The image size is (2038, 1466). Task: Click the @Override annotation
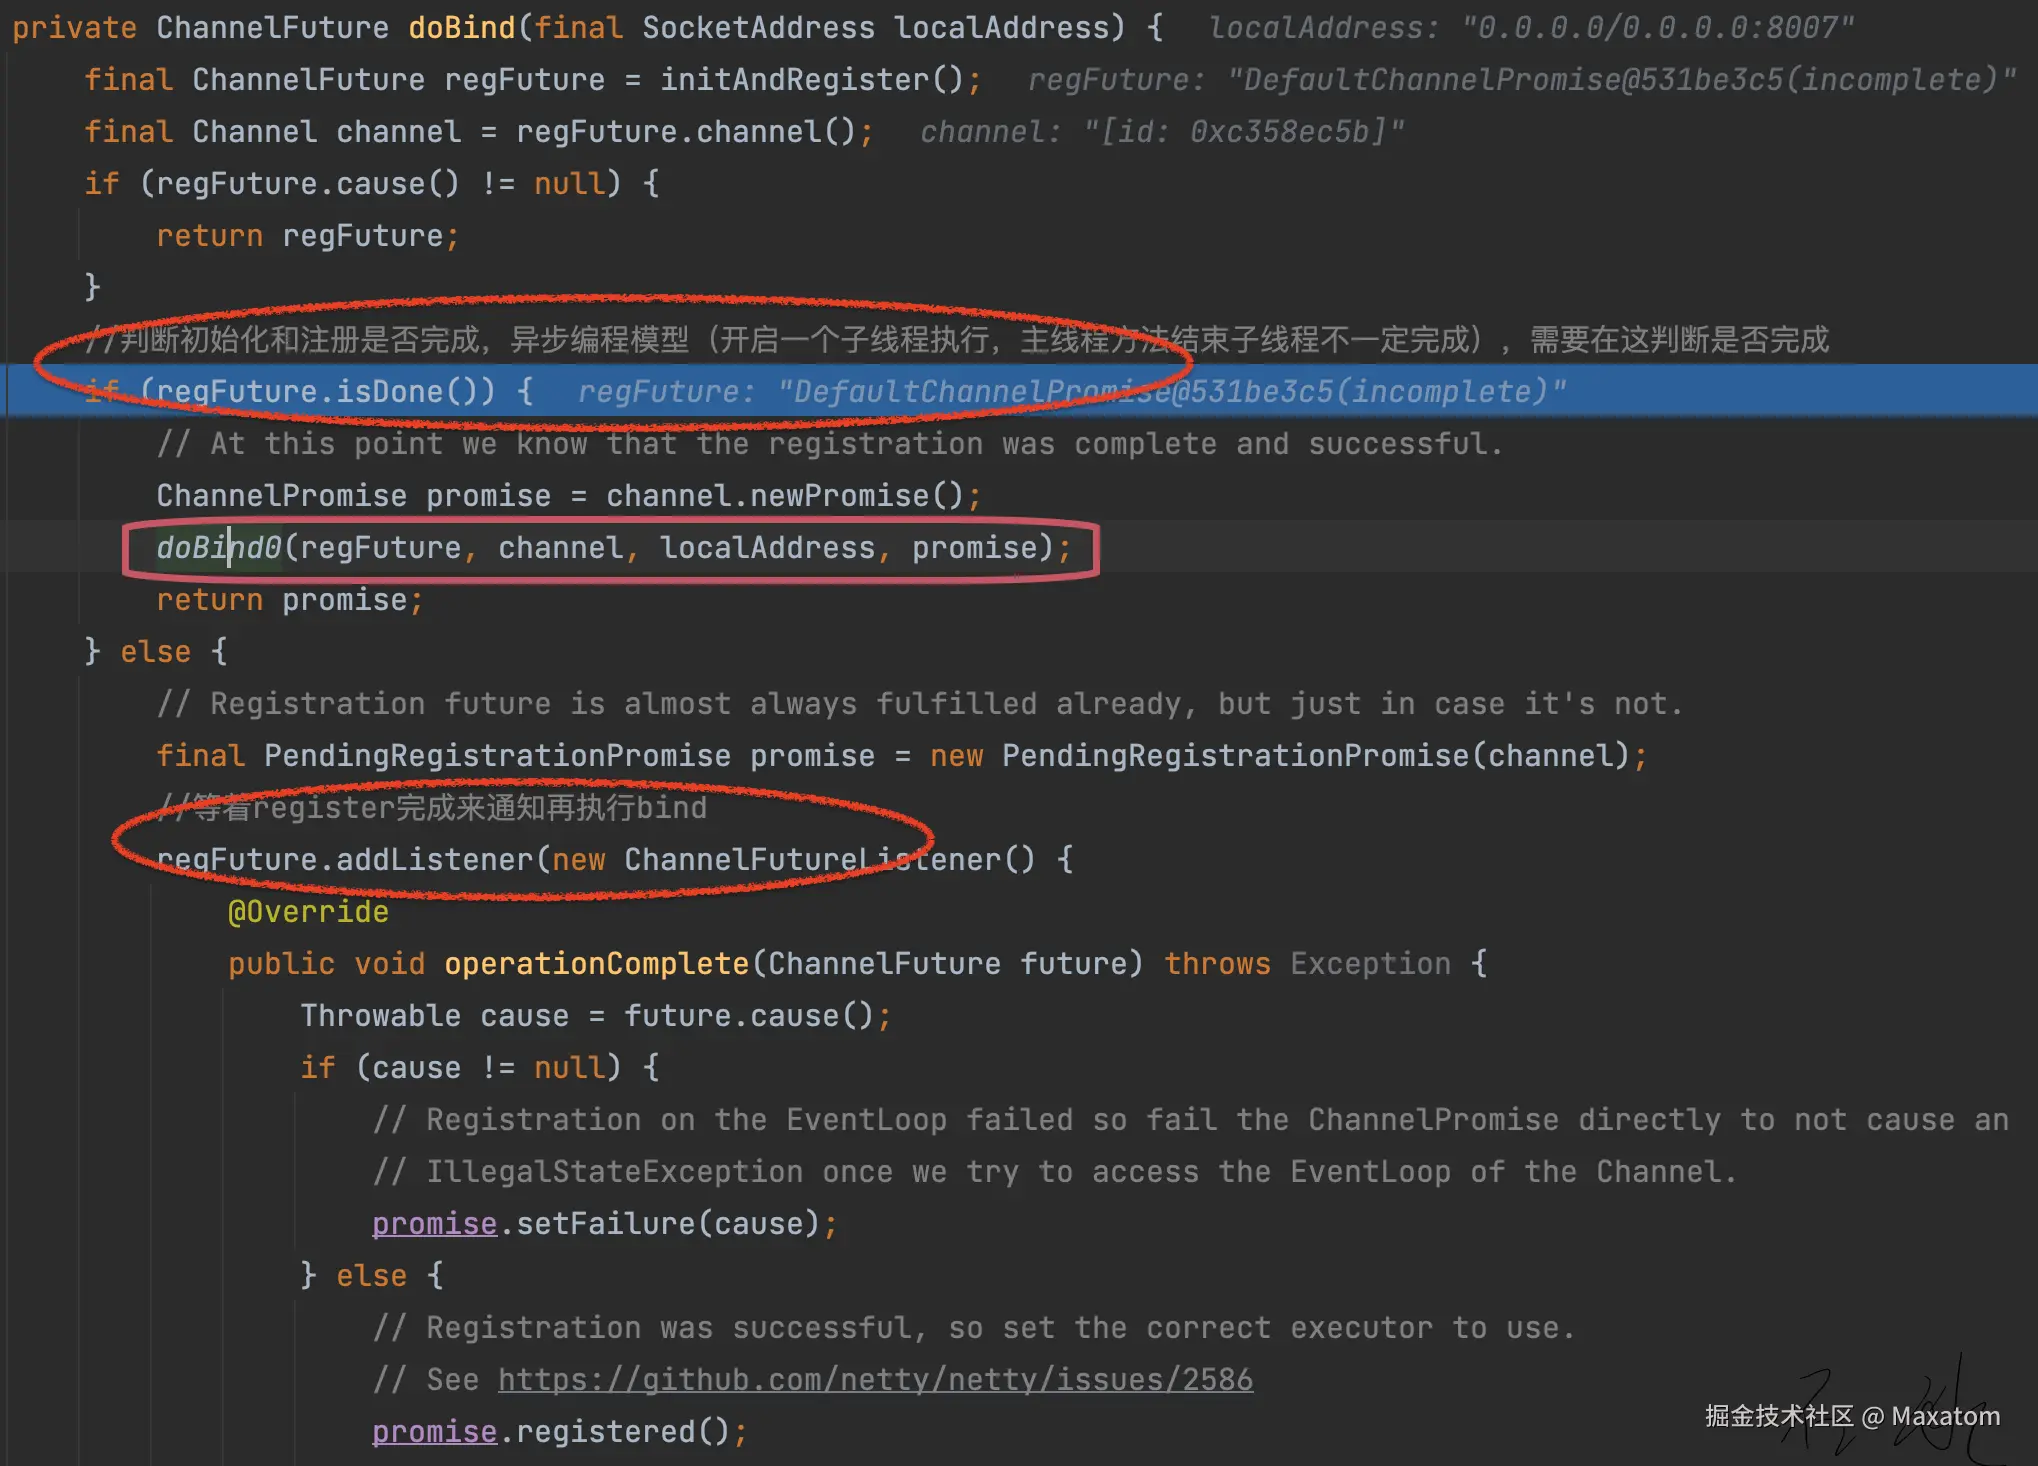click(308, 911)
